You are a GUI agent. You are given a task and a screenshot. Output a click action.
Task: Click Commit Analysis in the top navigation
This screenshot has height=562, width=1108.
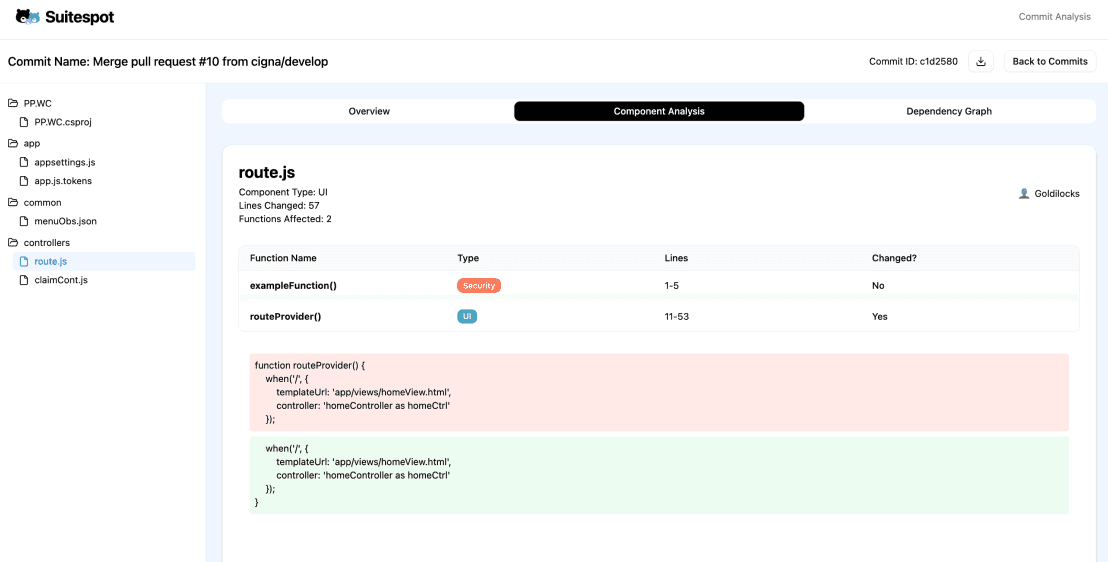(x=1054, y=17)
